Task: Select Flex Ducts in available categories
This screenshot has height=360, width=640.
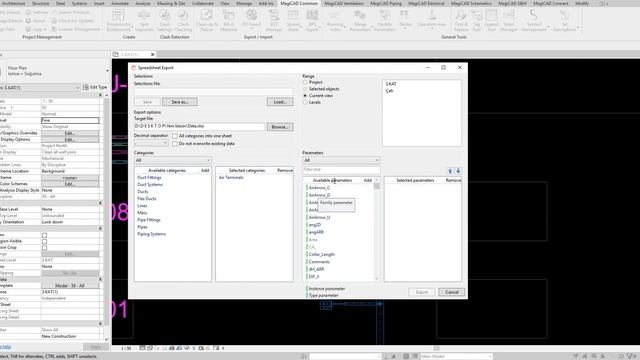Action: click(147, 199)
